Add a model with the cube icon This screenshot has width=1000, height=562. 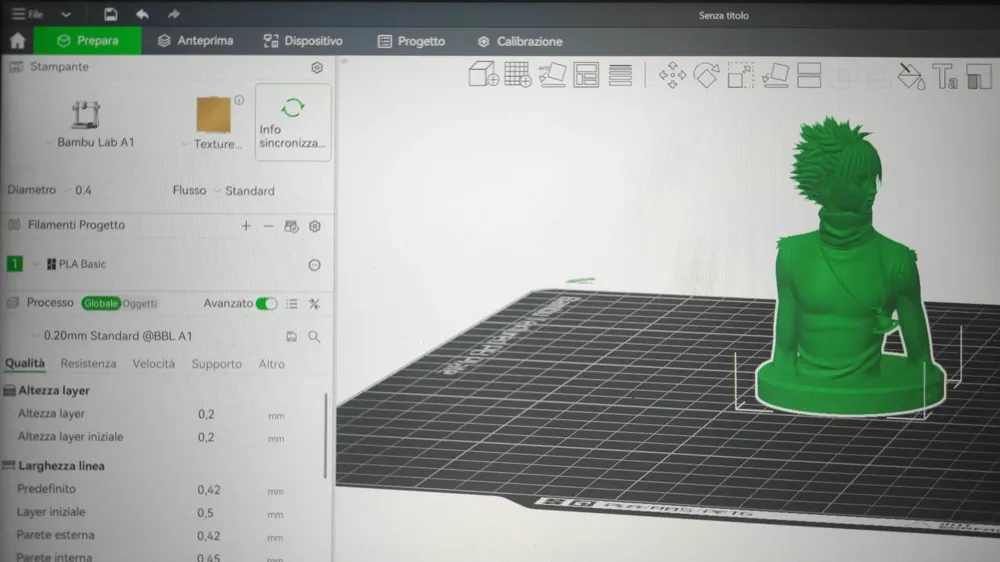tap(483, 75)
